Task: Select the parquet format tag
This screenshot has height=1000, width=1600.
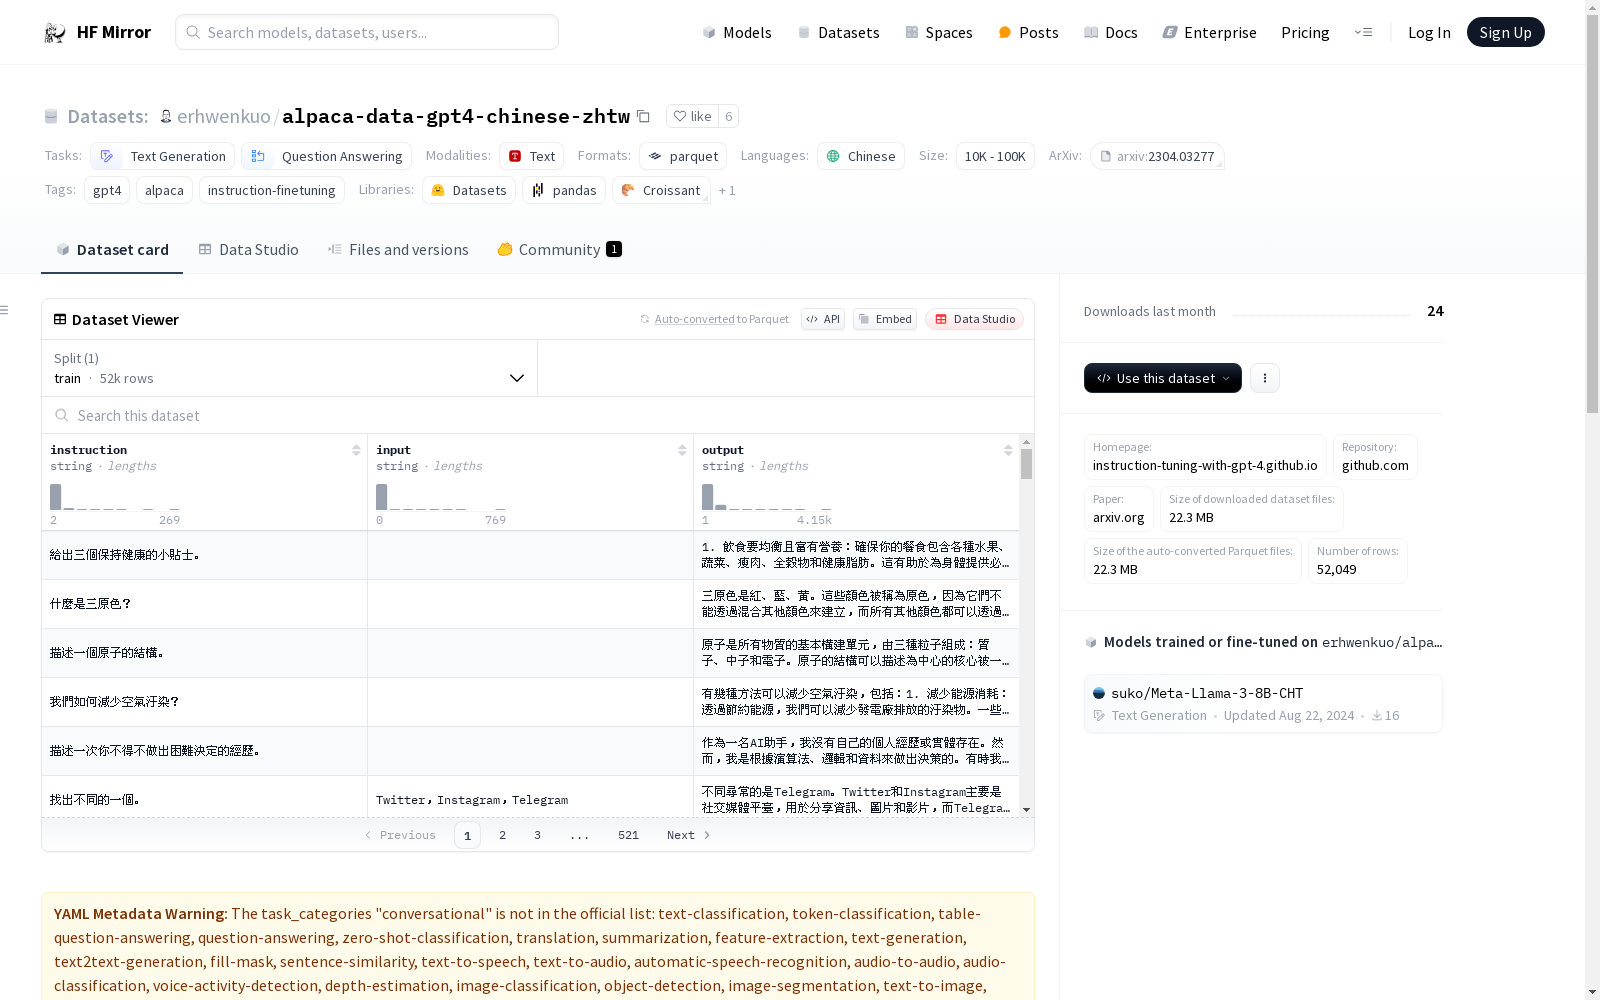Action: pyautogui.click(x=683, y=156)
